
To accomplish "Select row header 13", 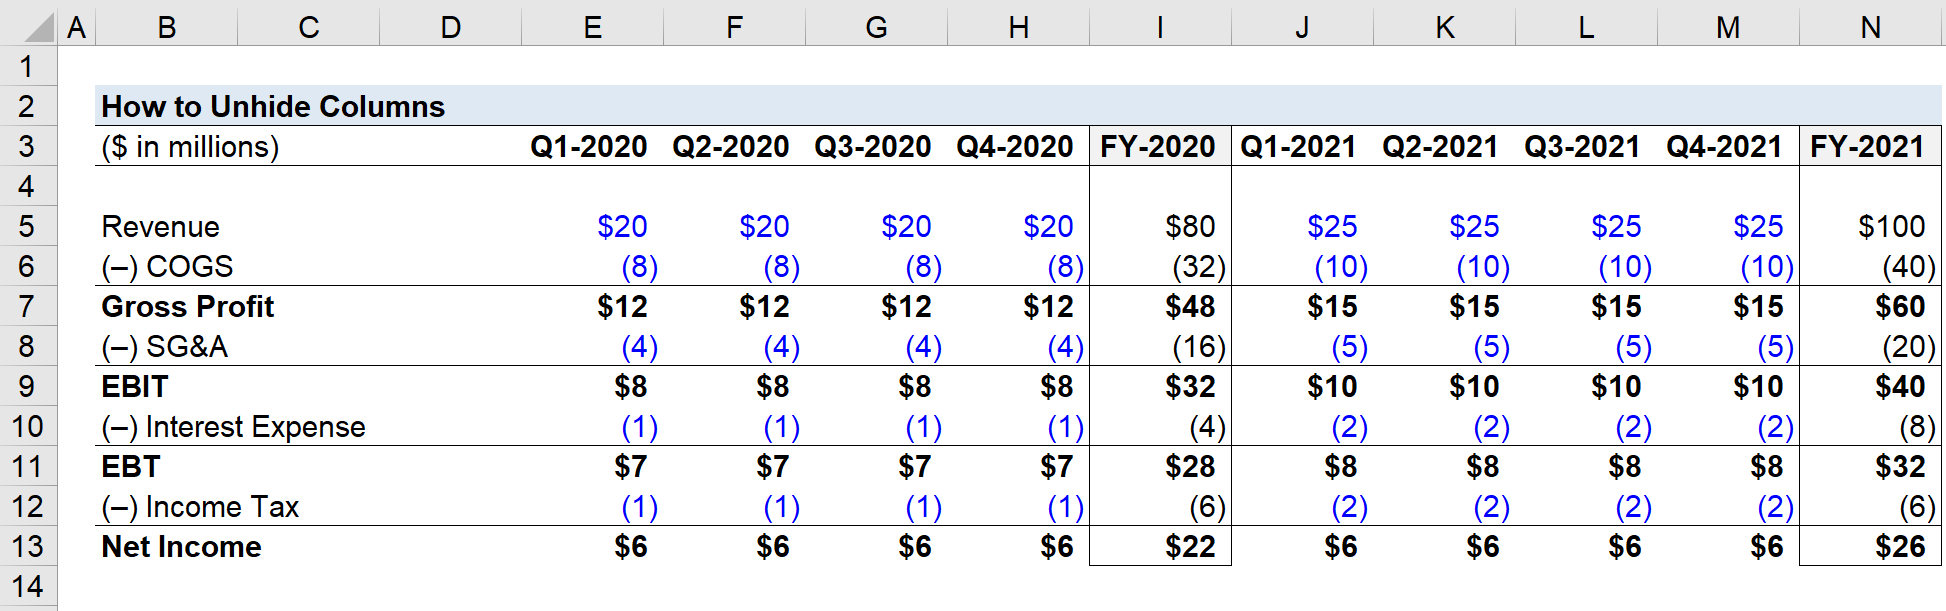I will pos(27,547).
